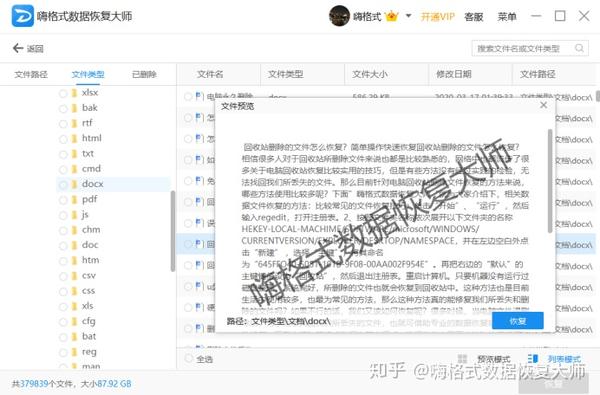Click the list mode icon
600x395 pixels.
click(x=533, y=359)
